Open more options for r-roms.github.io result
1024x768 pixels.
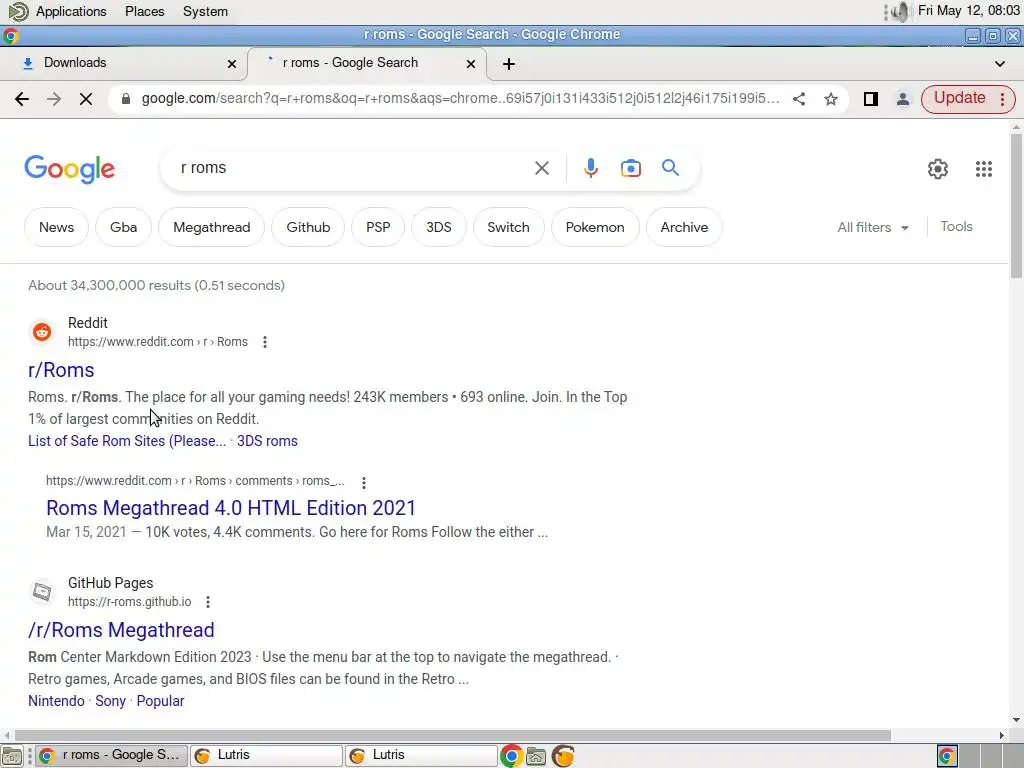tap(208, 601)
